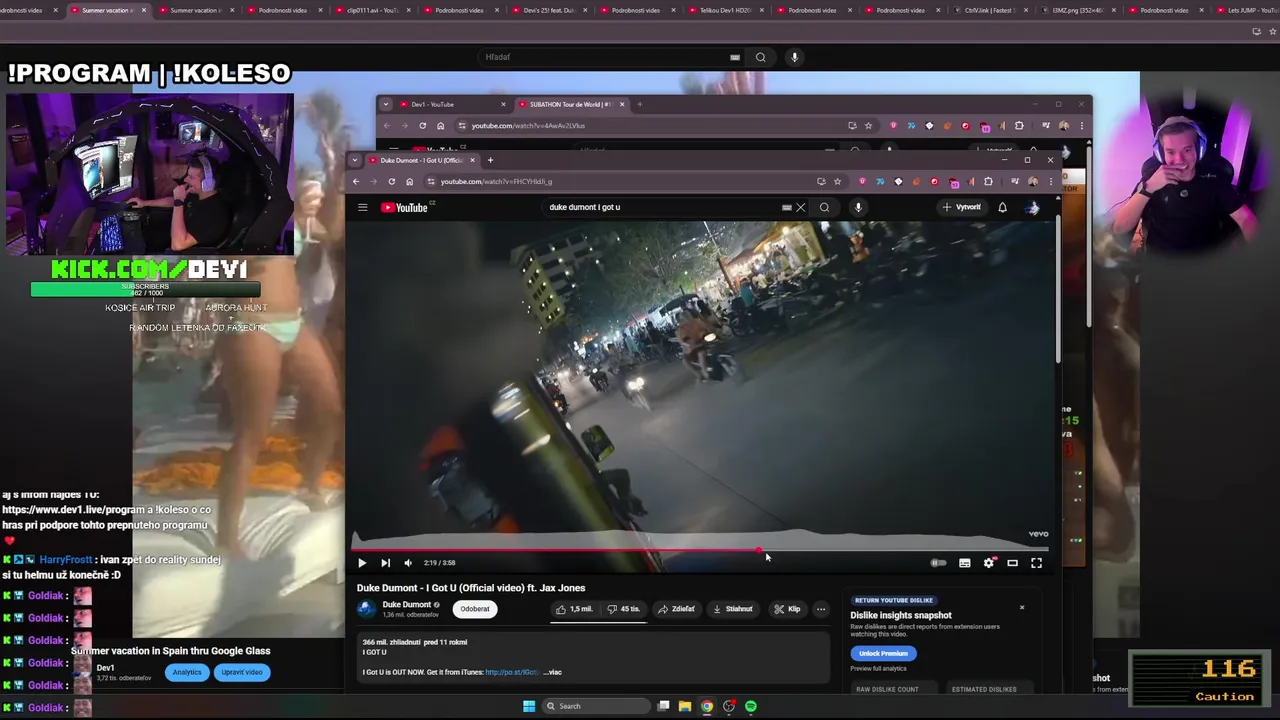1280x720 pixels.
Task: Enter fullscreen in the YouTube player
Action: [x=1036, y=563]
